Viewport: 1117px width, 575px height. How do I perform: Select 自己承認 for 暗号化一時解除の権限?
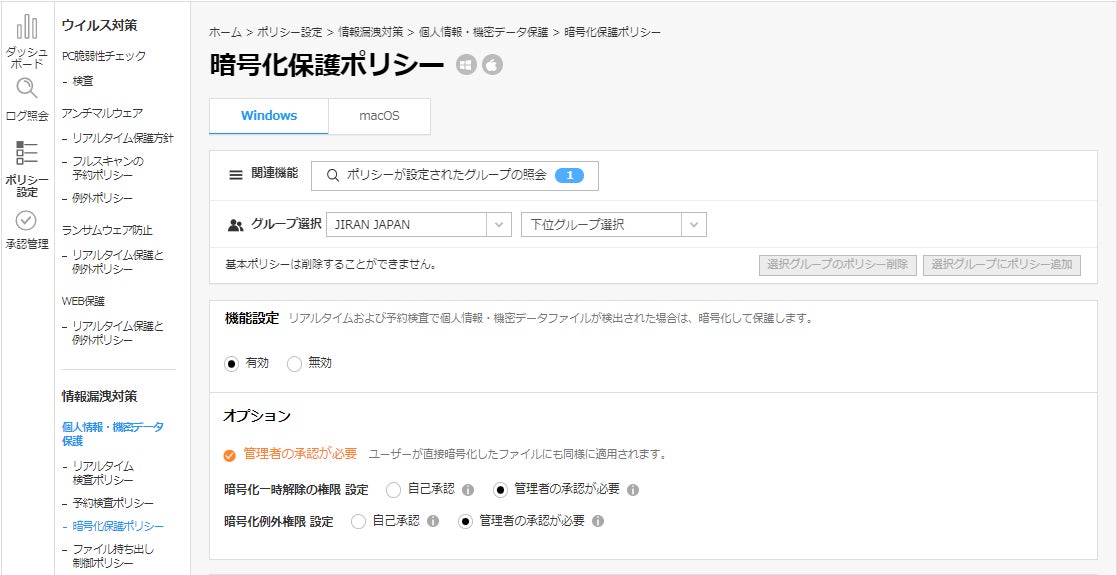click(393, 490)
